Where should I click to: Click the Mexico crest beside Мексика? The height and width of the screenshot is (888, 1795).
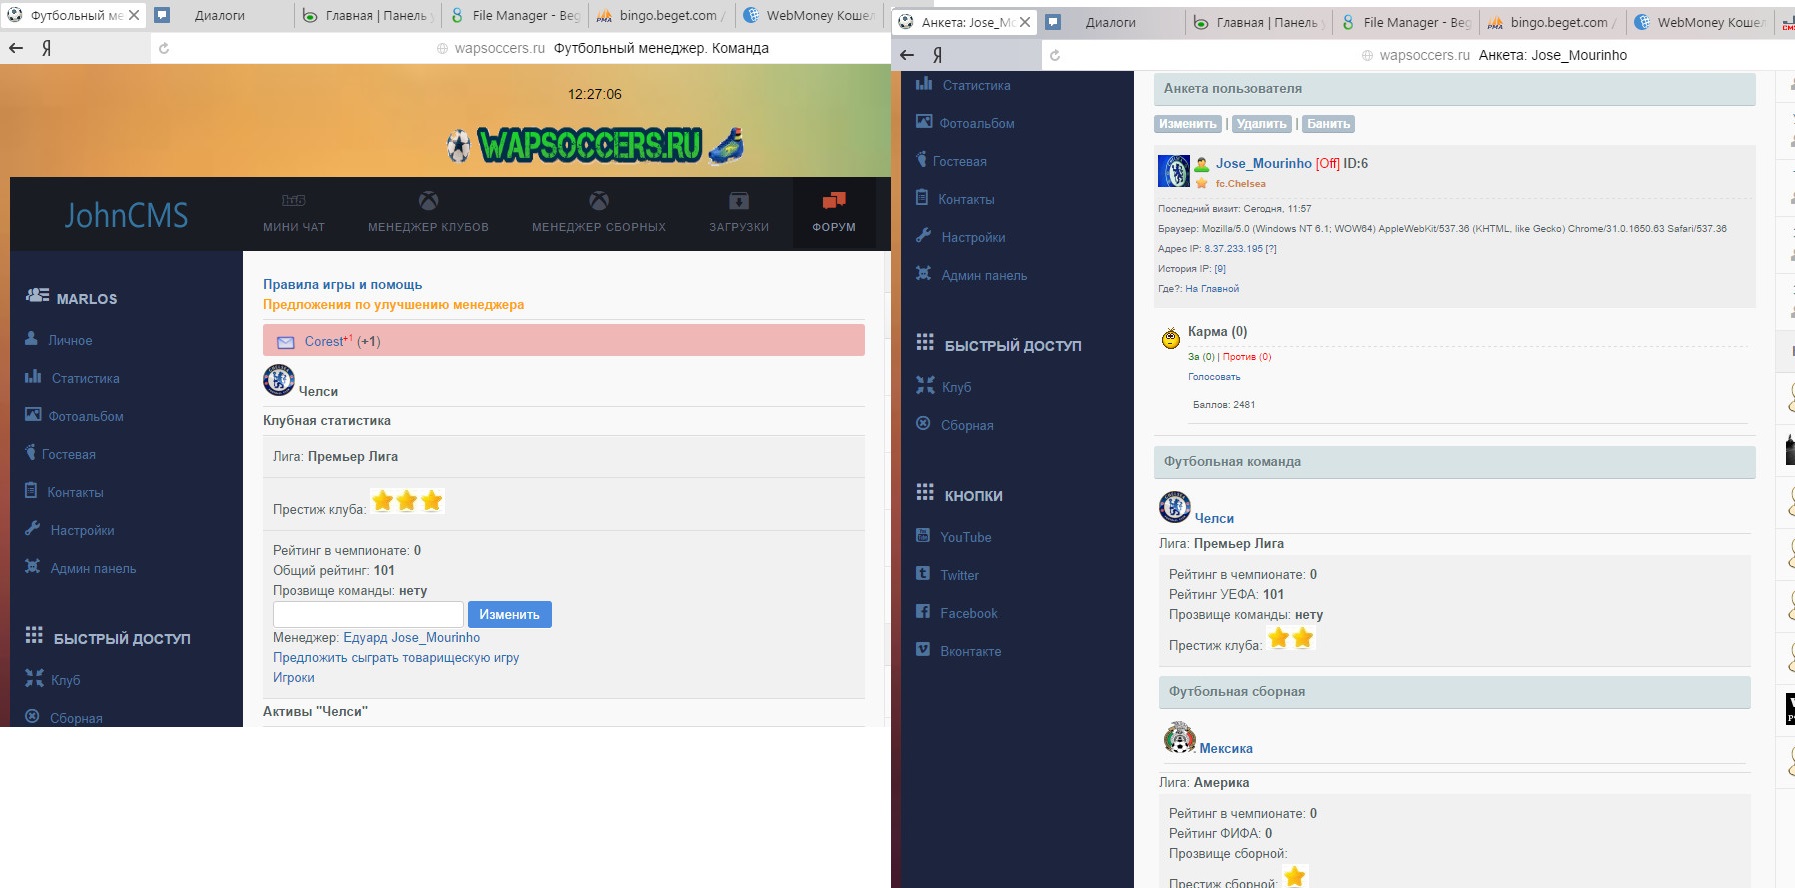1180,738
